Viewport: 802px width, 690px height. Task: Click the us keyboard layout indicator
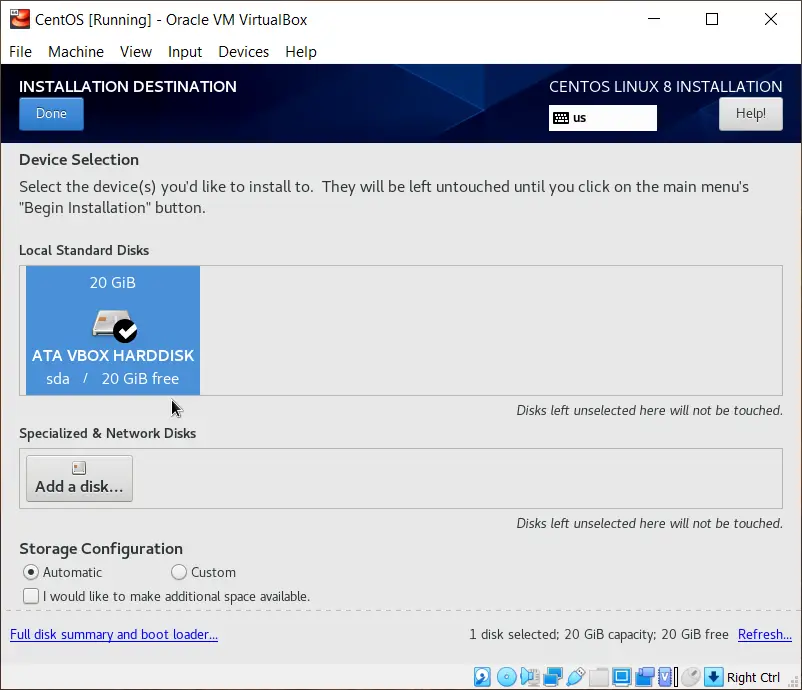603,118
